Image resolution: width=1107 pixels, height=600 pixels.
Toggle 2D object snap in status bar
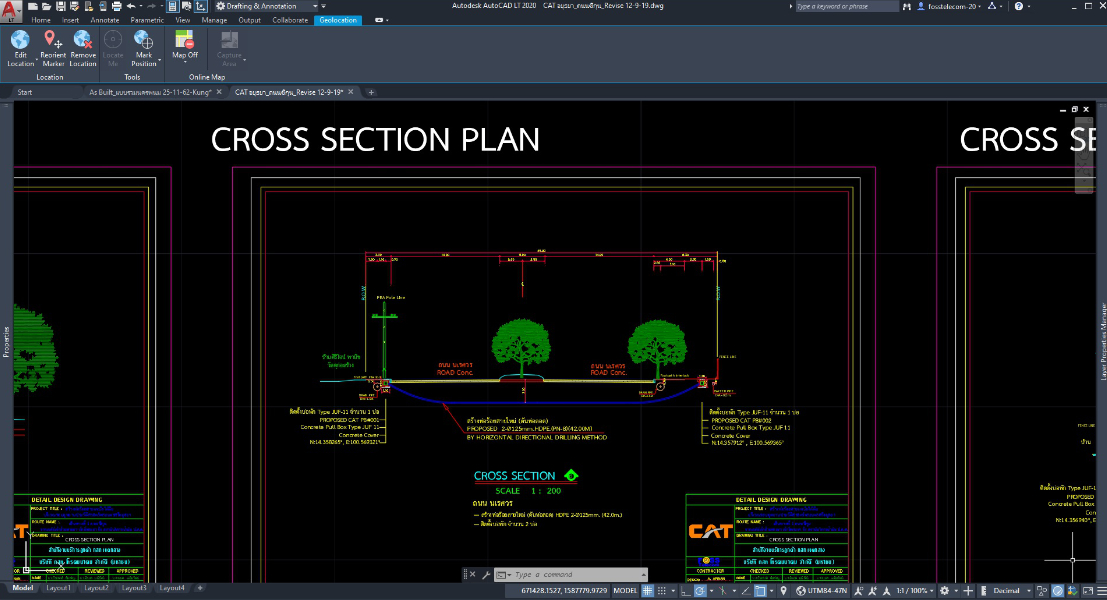[x=760, y=591]
